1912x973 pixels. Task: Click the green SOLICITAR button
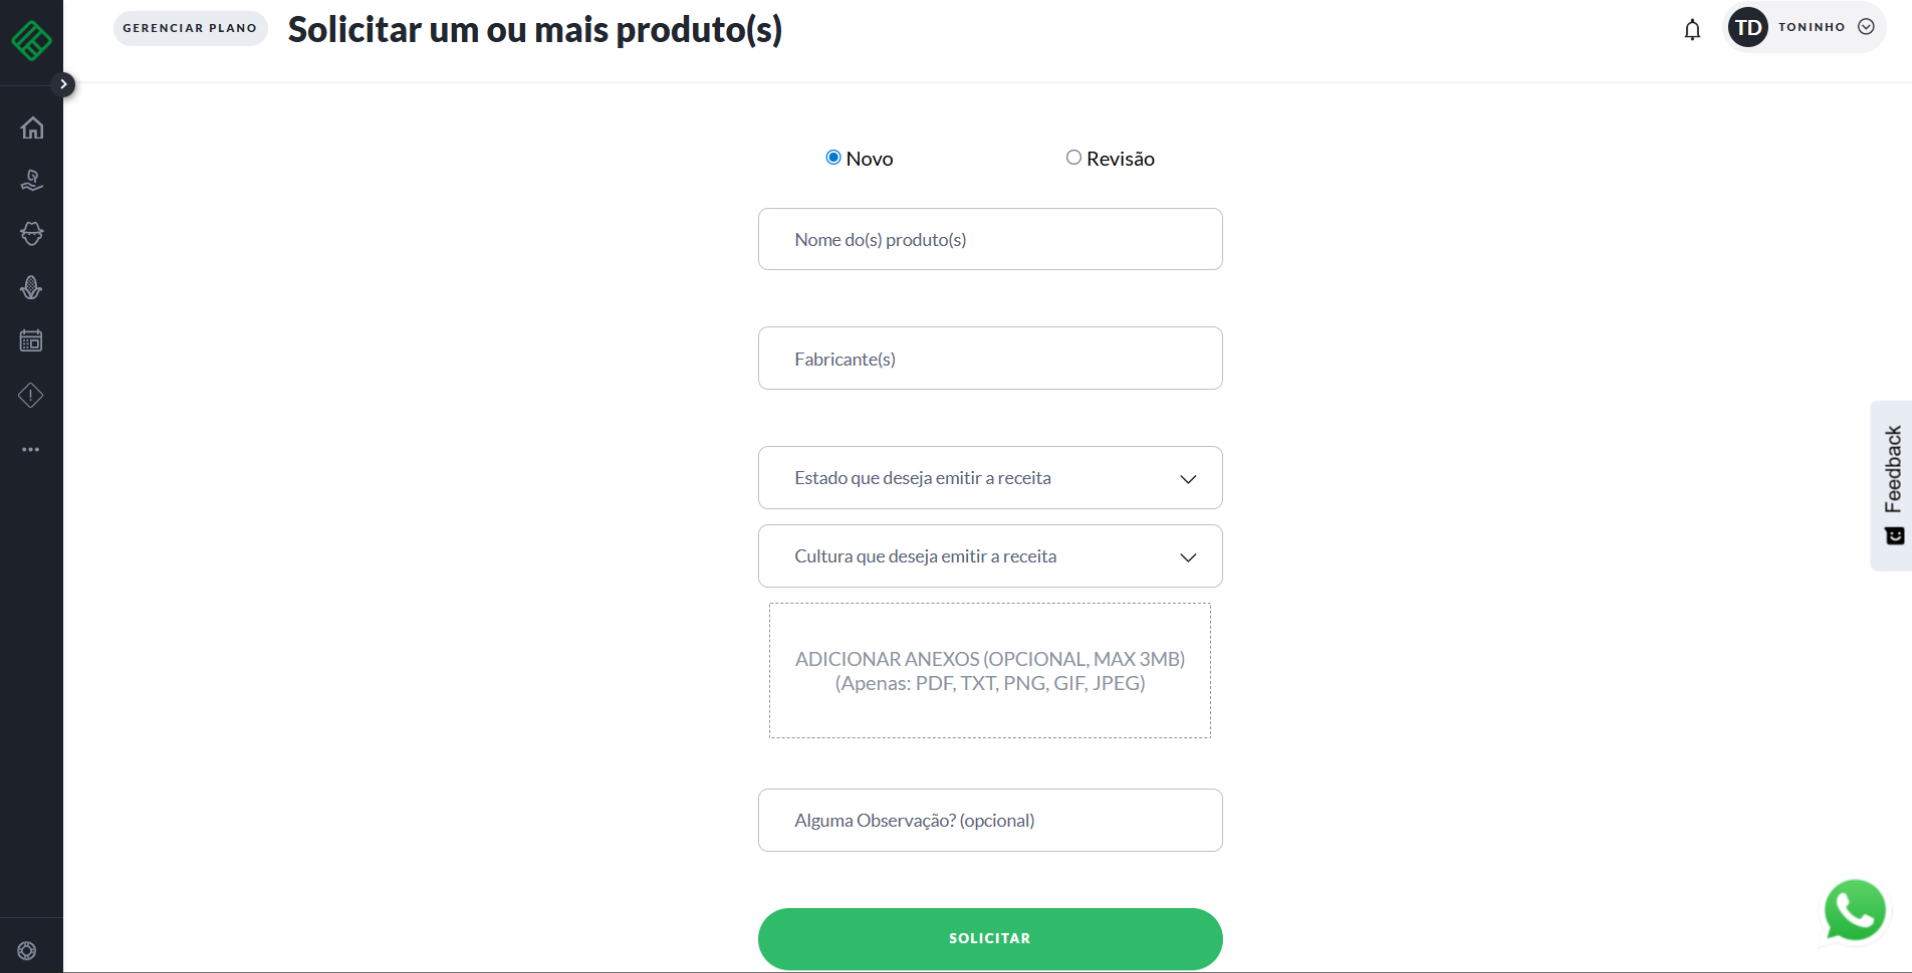(990, 938)
